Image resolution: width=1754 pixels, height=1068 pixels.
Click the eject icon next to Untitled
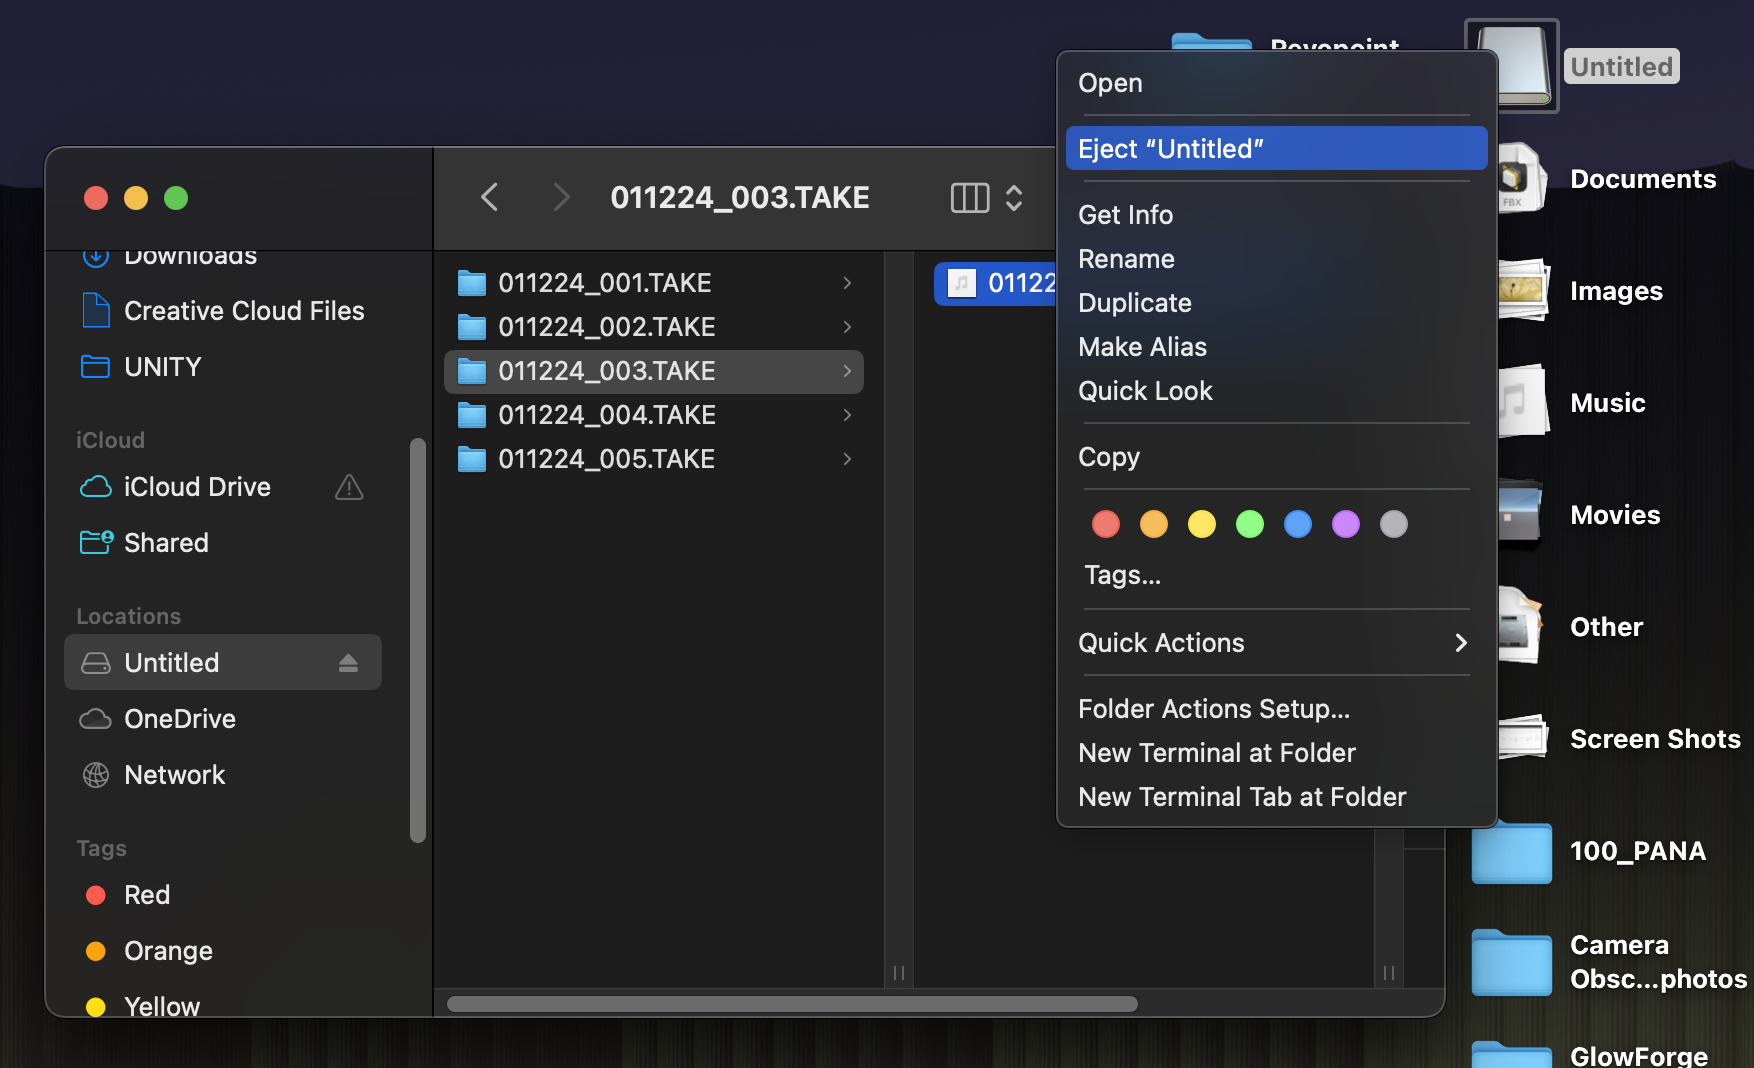(348, 663)
